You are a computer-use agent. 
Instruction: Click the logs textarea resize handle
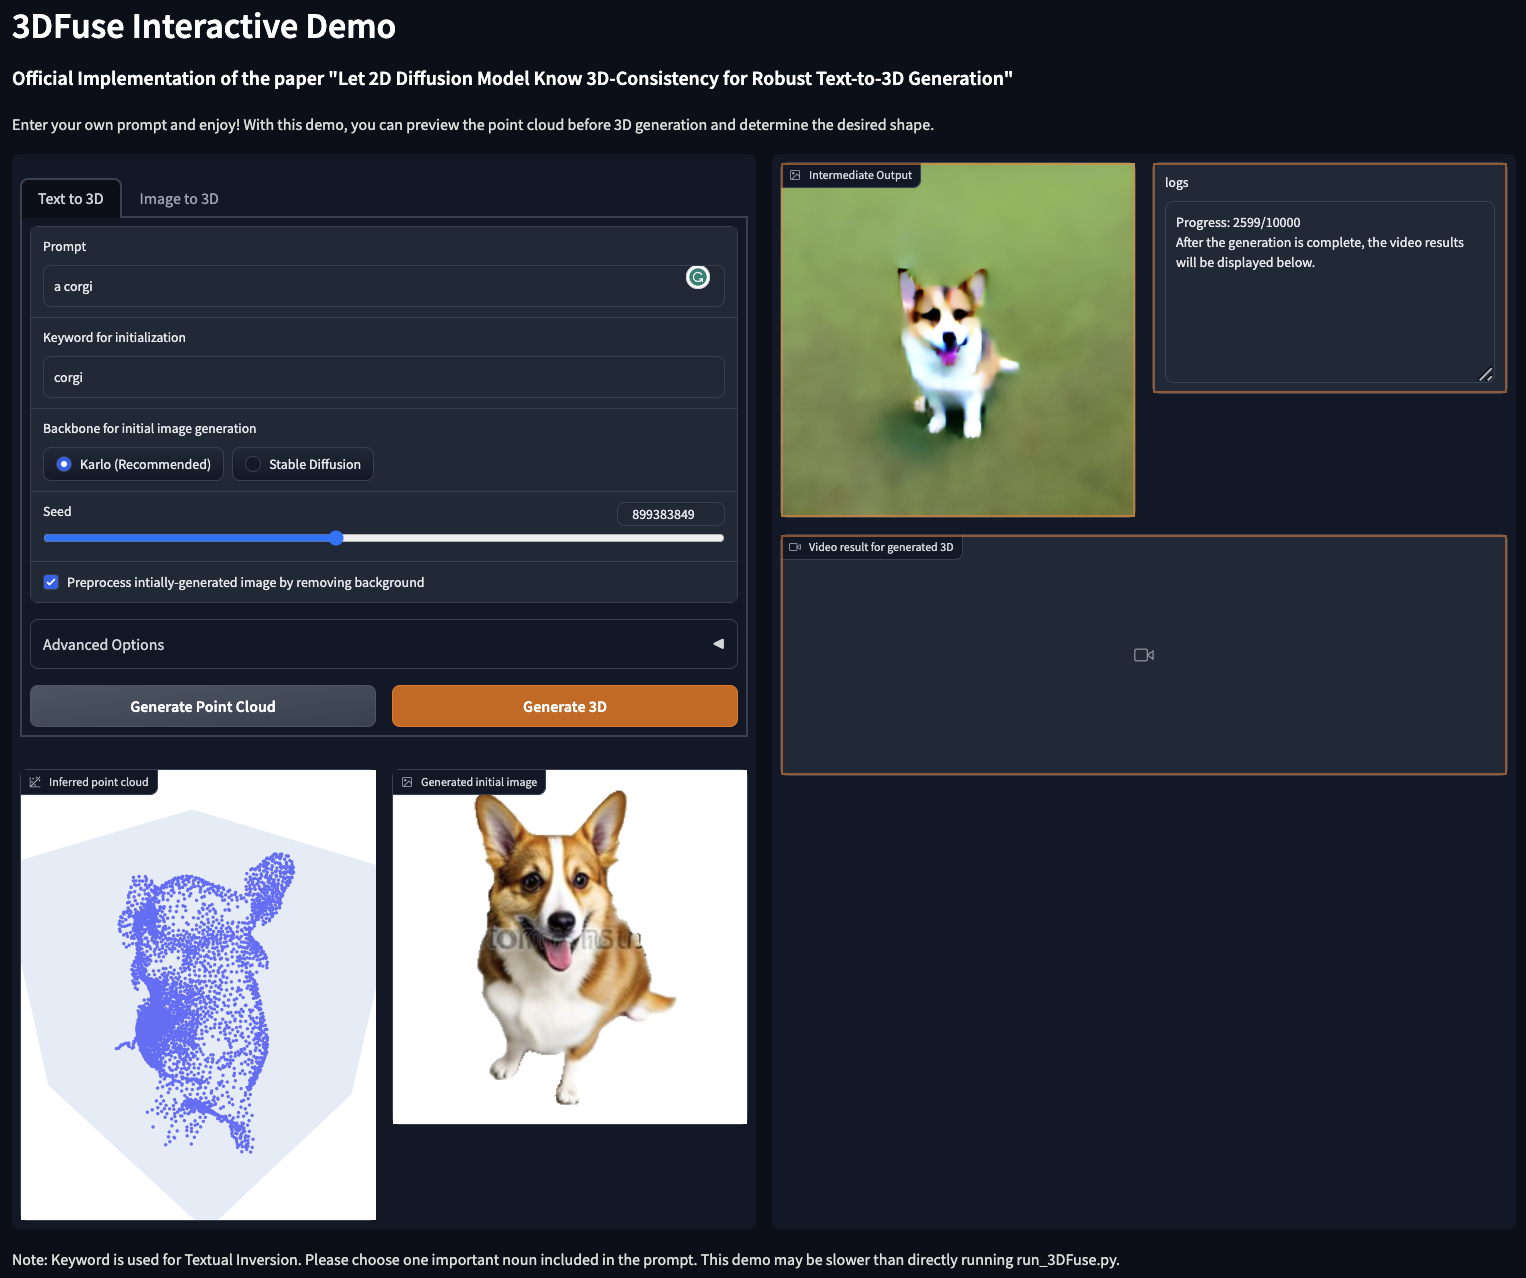[1485, 374]
